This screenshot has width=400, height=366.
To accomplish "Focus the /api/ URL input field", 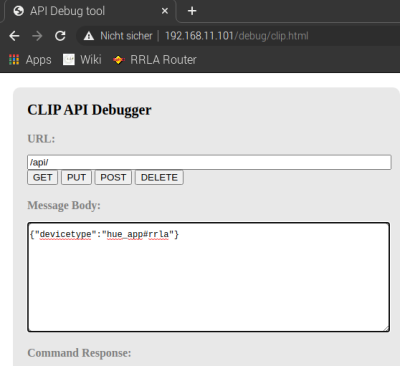I will pyautogui.click(x=209, y=162).
